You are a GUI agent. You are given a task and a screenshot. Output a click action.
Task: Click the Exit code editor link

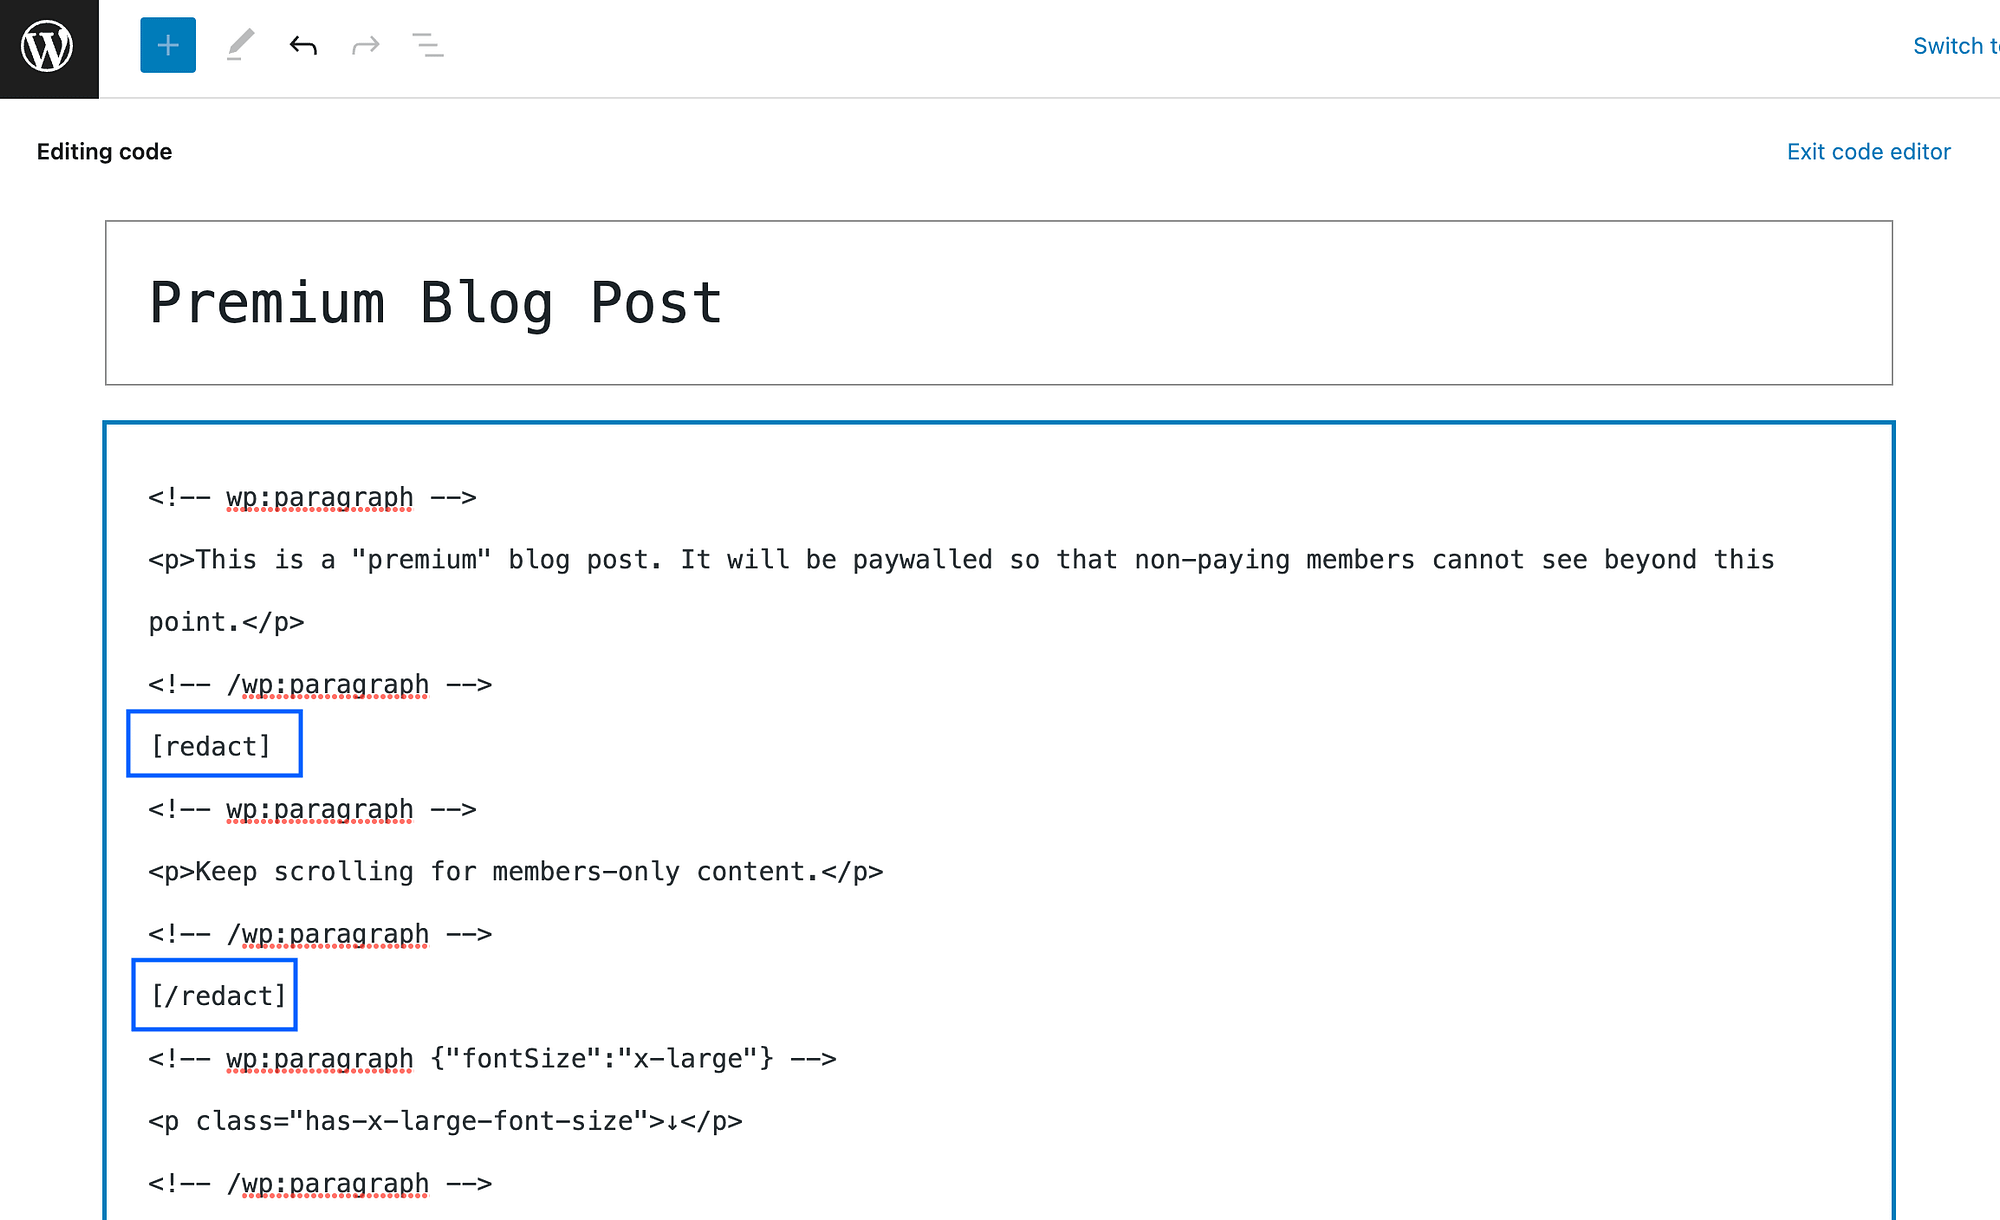(1869, 151)
